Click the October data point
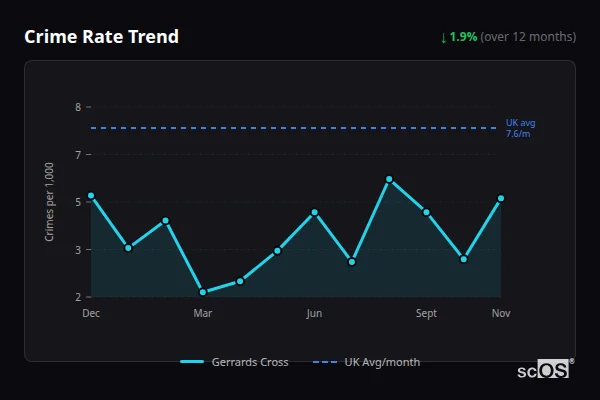 point(464,259)
